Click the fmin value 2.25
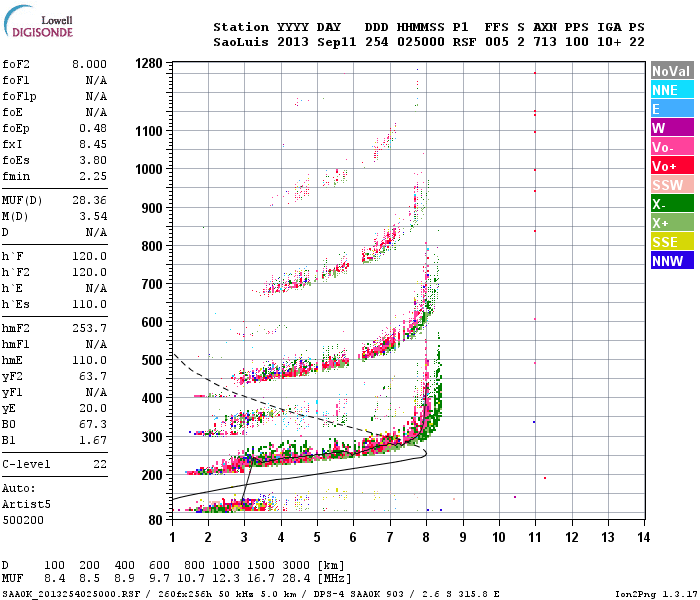700x600 pixels. click(x=93, y=176)
